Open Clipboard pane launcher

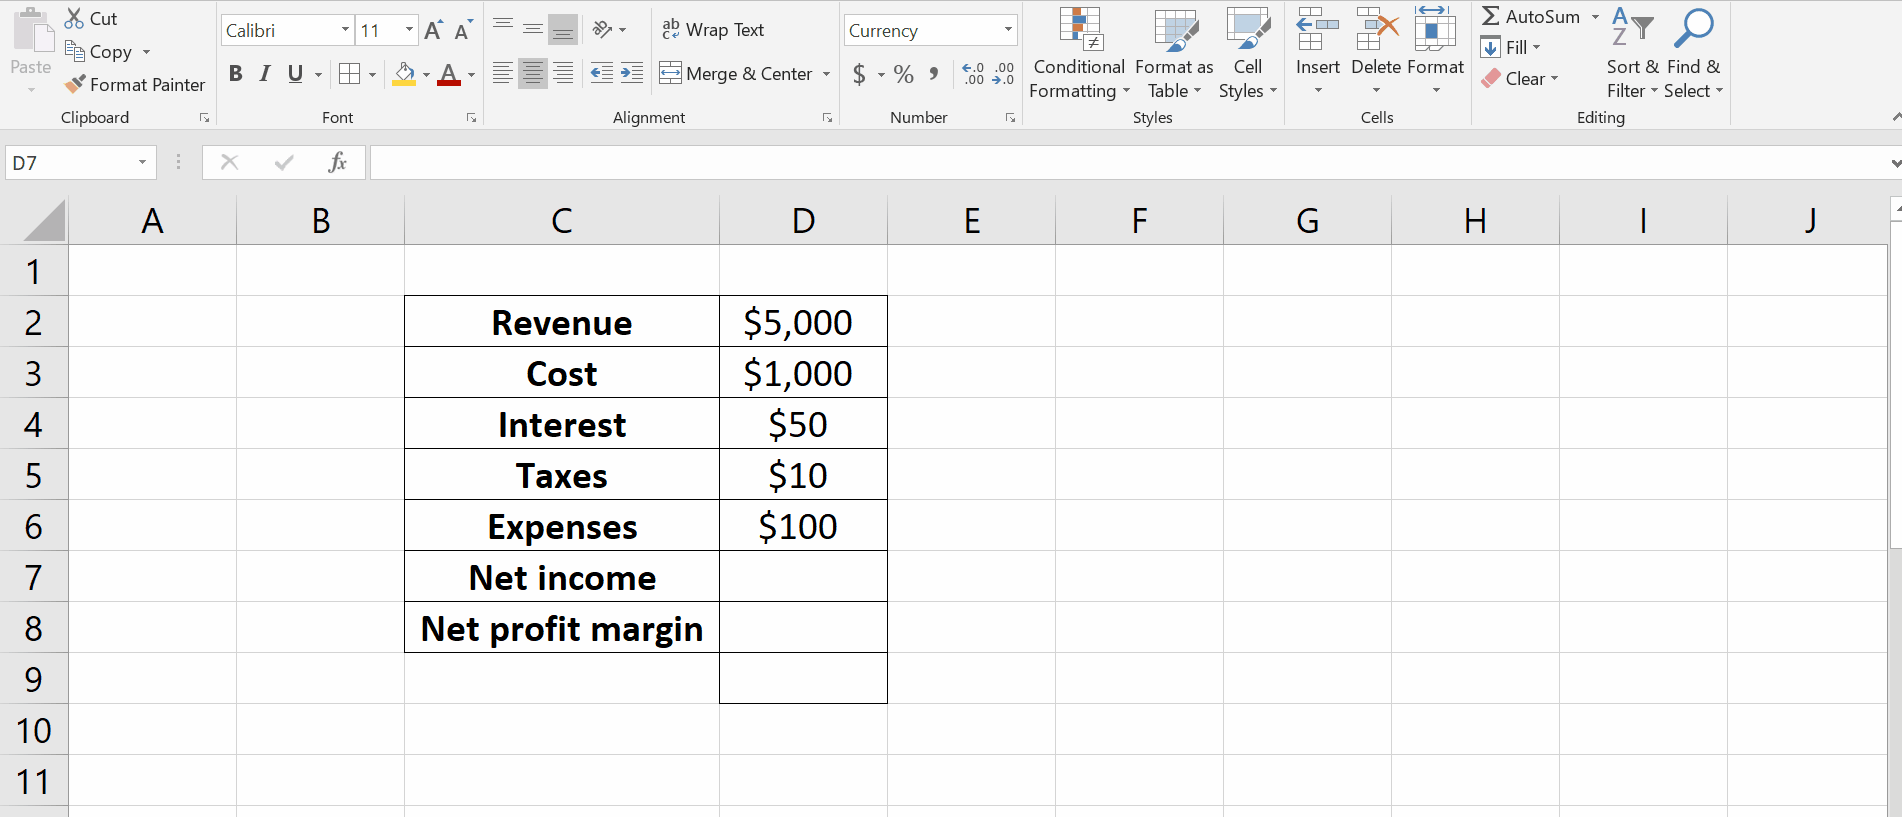(x=204, y=118)
